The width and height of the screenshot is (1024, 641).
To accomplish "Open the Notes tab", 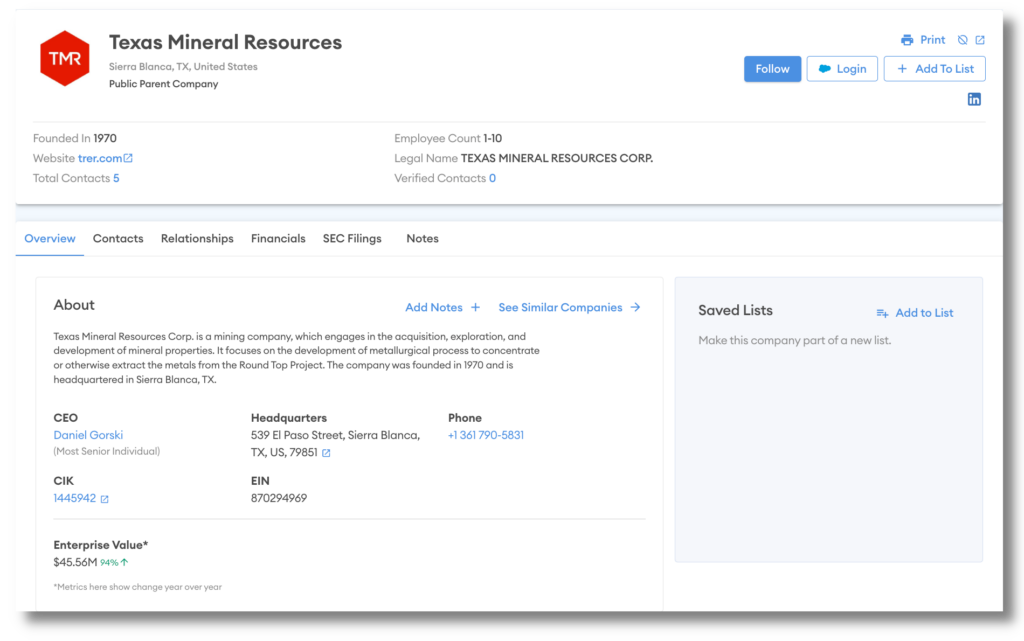I will (x=423, y=239).
